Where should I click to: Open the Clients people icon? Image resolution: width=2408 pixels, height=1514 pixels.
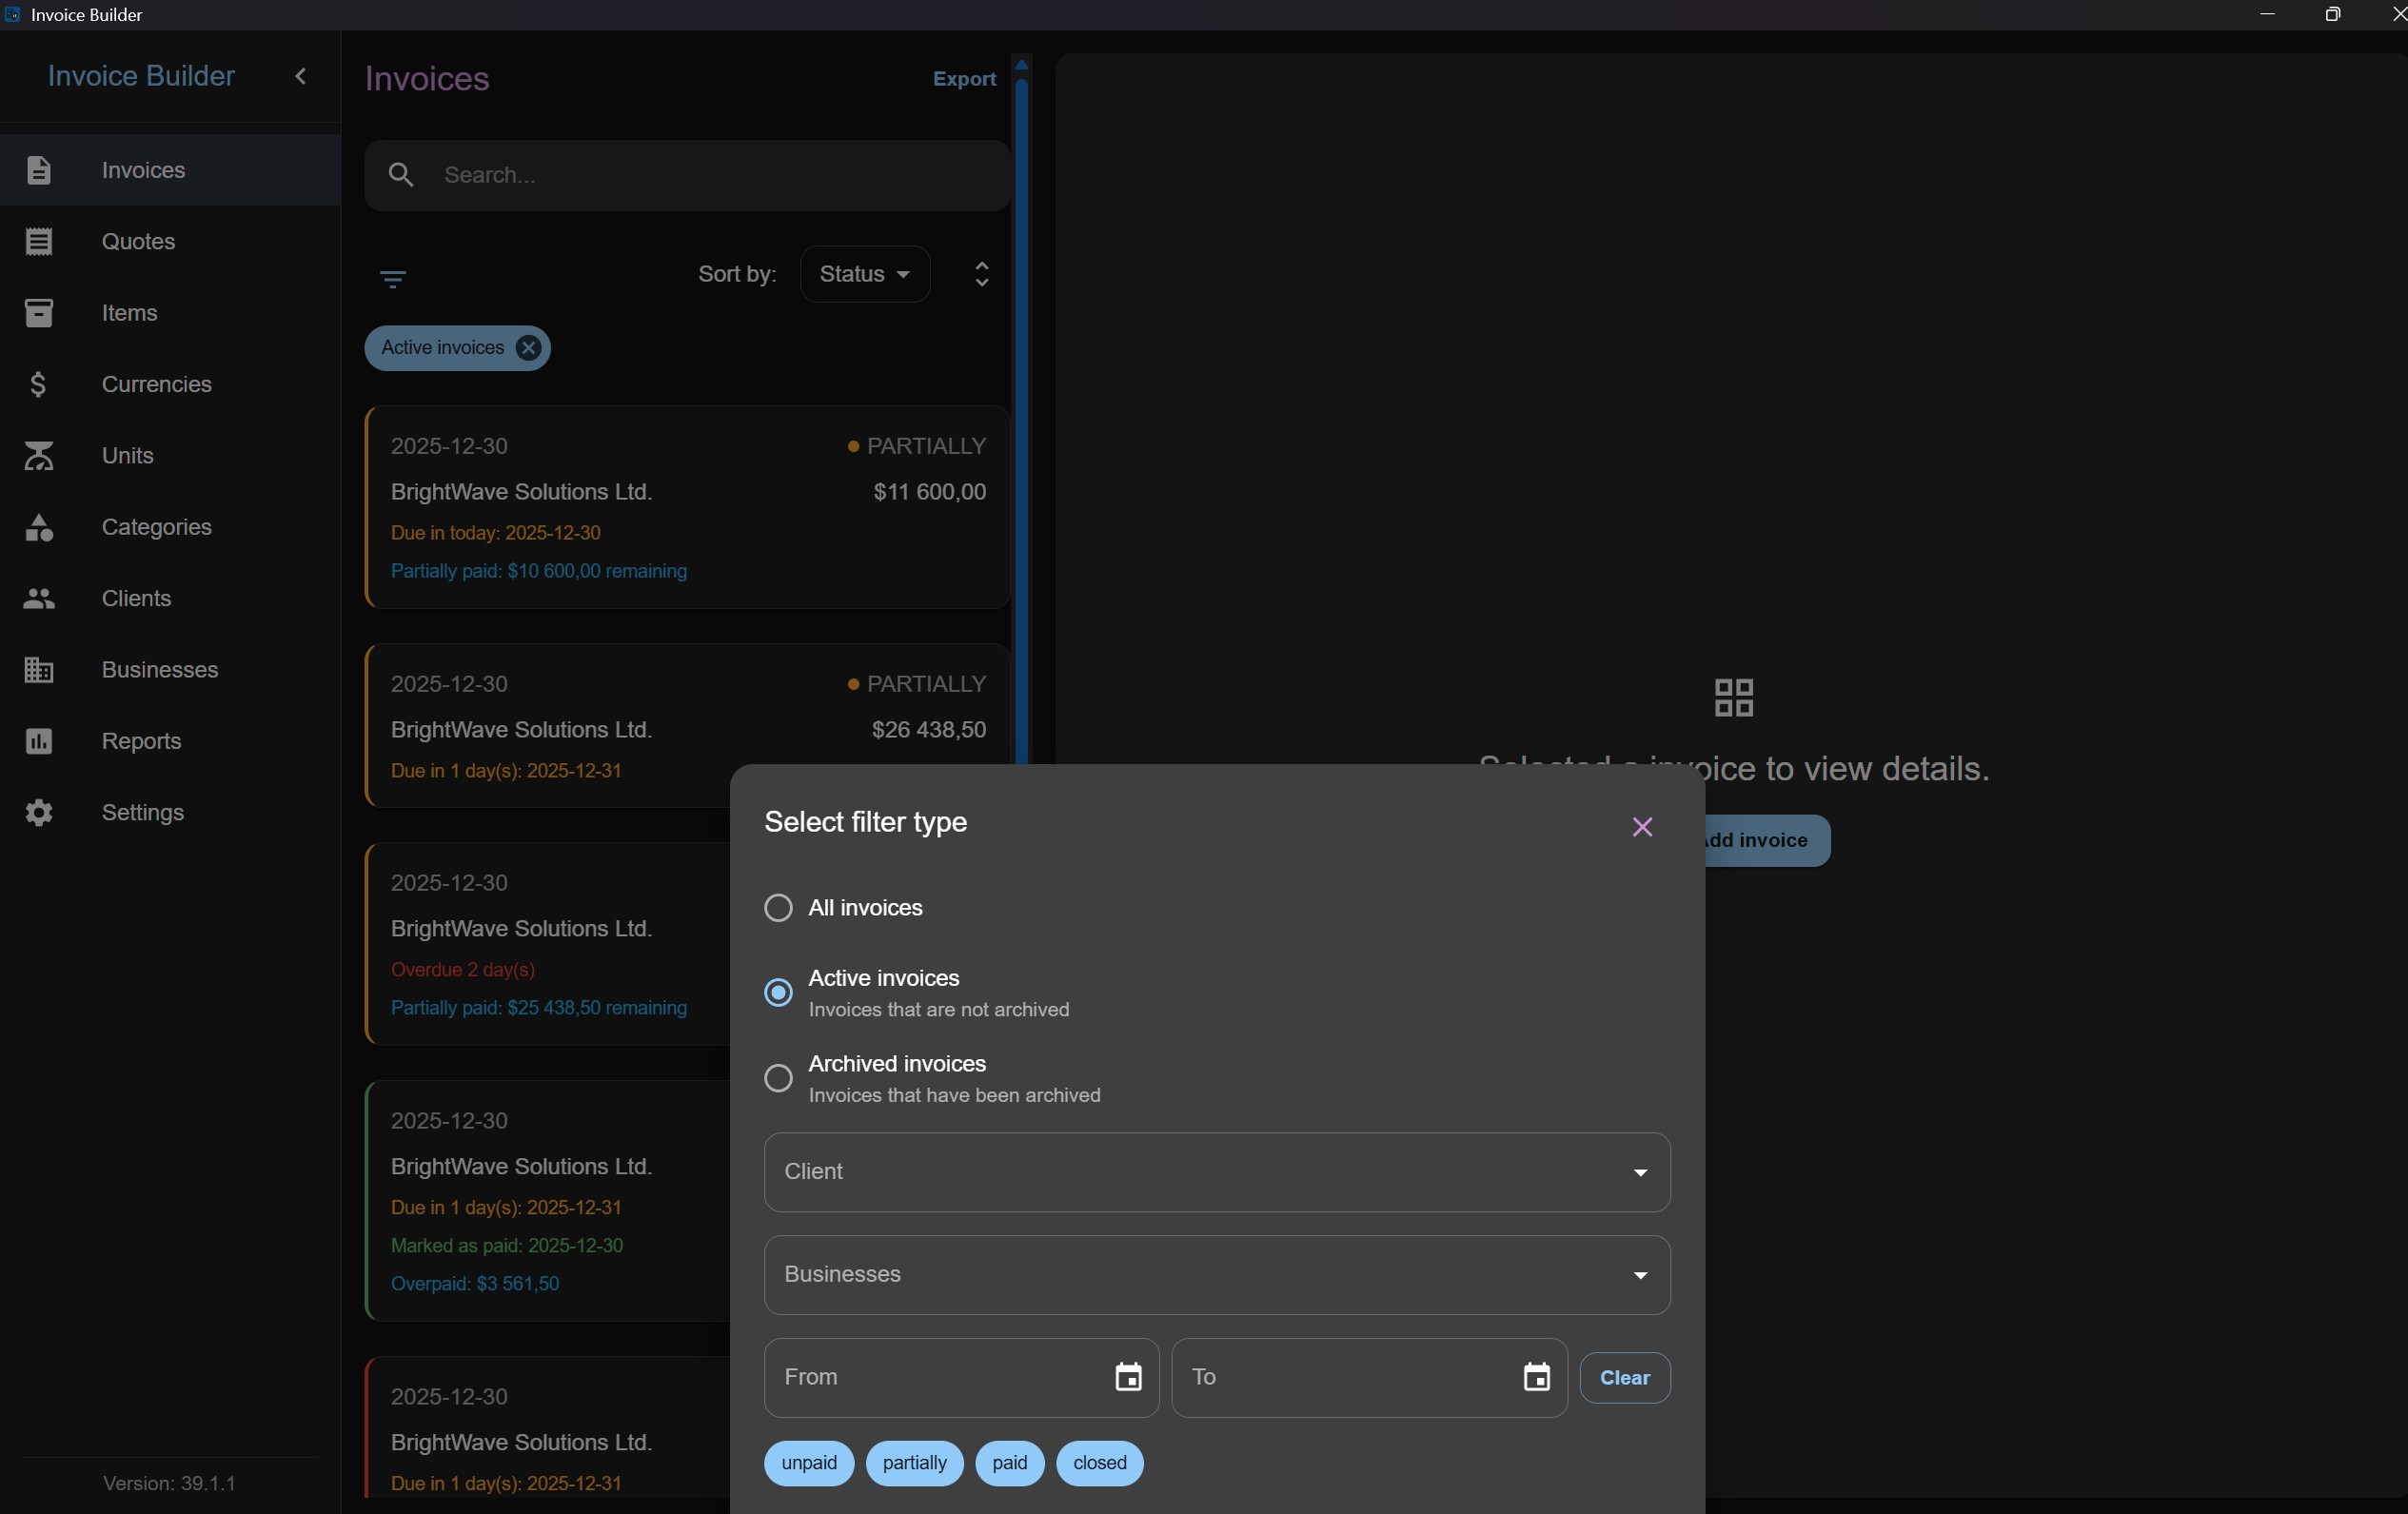click(x=38, y=598)
